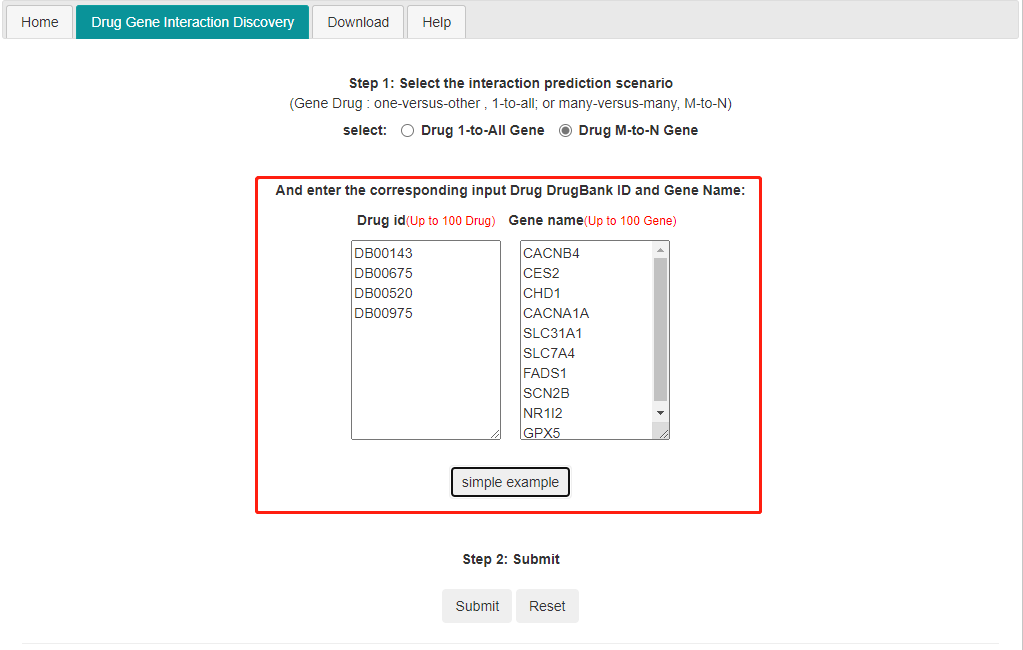
Task: Click drug entry DB00520
Action: pyautogui.click(x=384, y=294)
